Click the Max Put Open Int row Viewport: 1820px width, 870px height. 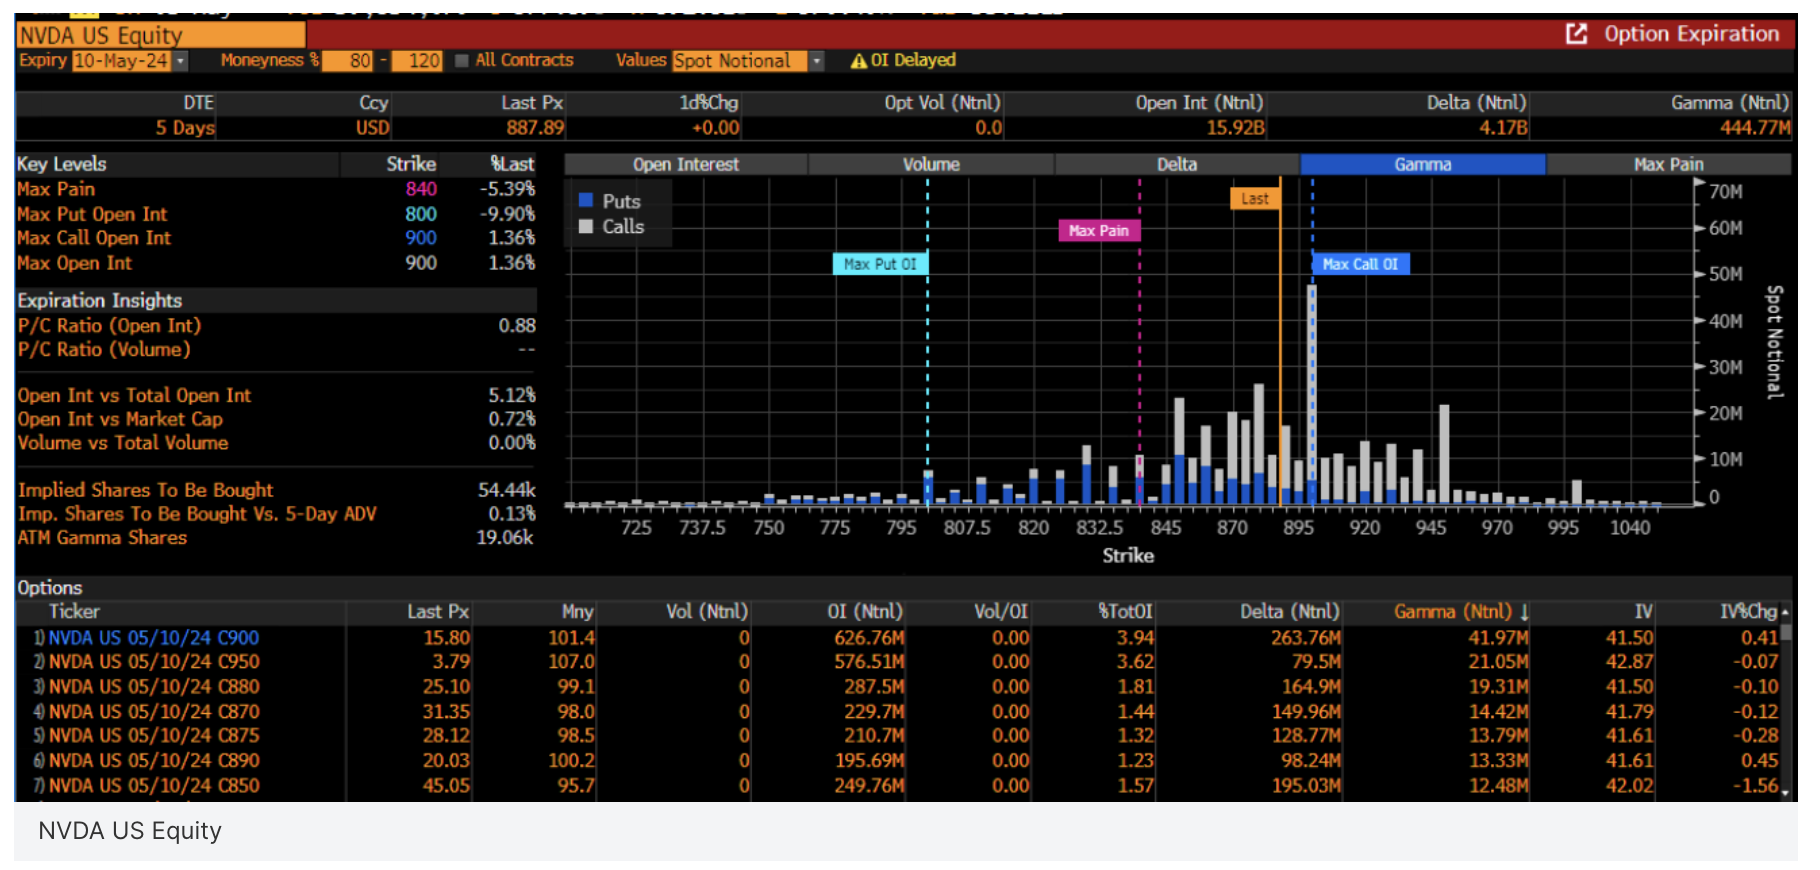[276, 214]
